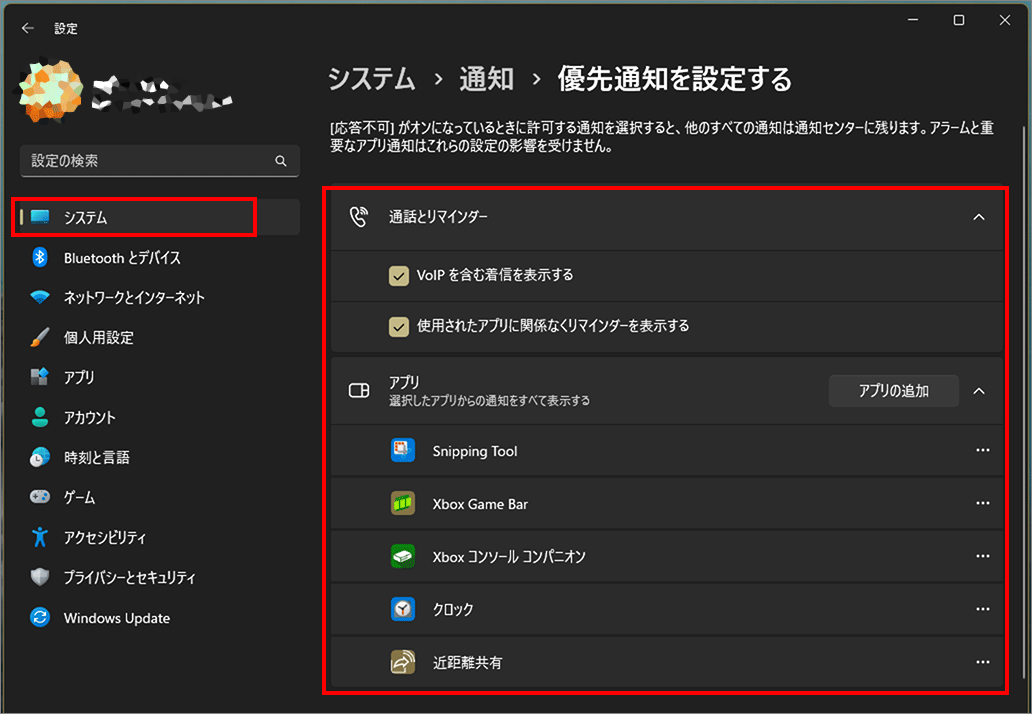Image resolution: width=1032 pixels, height=714 pixels.
Task: Click the 通話とリマインダー header text
Action: click(x=438, y=217)
